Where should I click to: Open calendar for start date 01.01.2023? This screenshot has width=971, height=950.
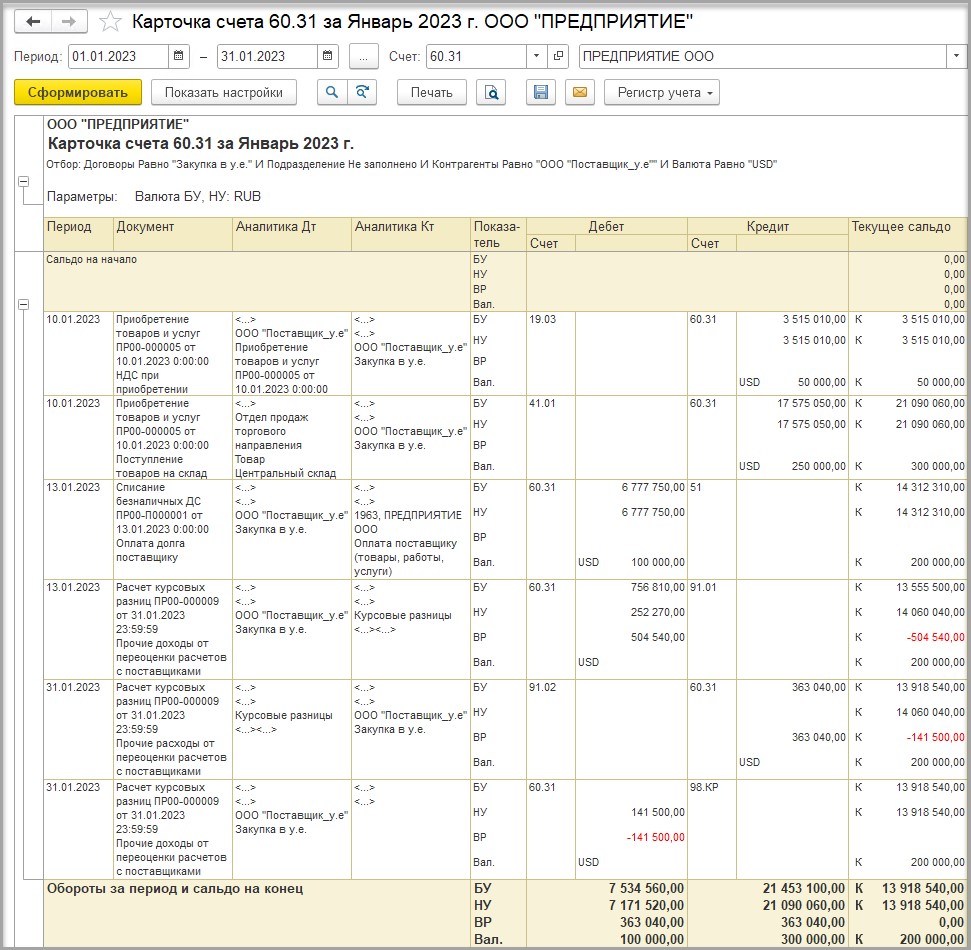click(178, 56)
